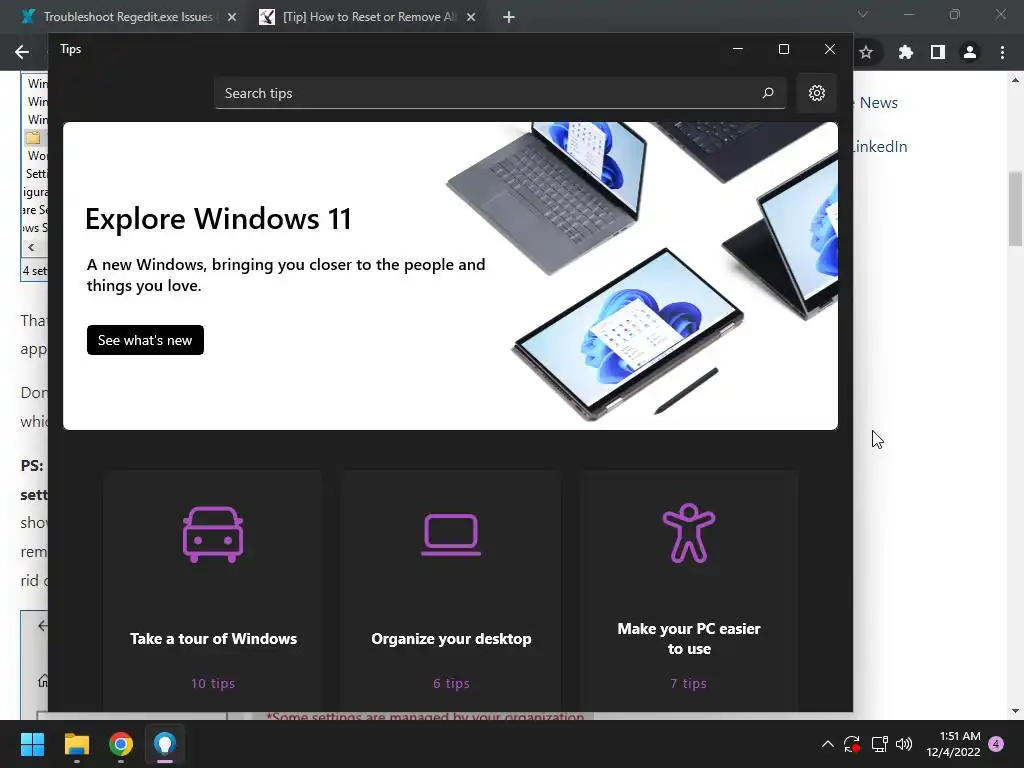Screen dimensions: 1024x768
Task: Click the See what's new button
Action: [x=145, y=340]
